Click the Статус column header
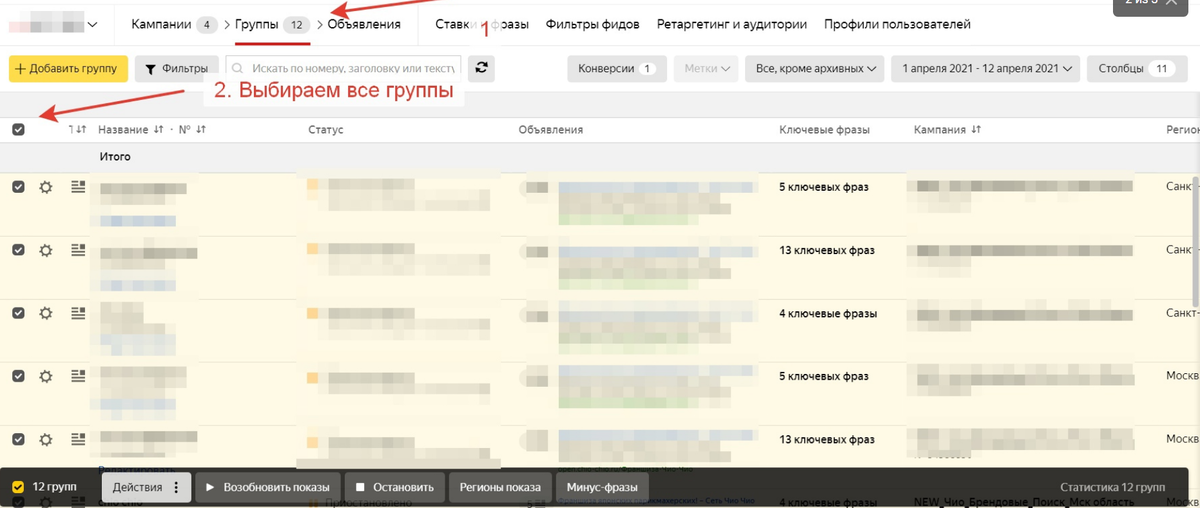Viewport: 1200px width, 508px height. 326,130
